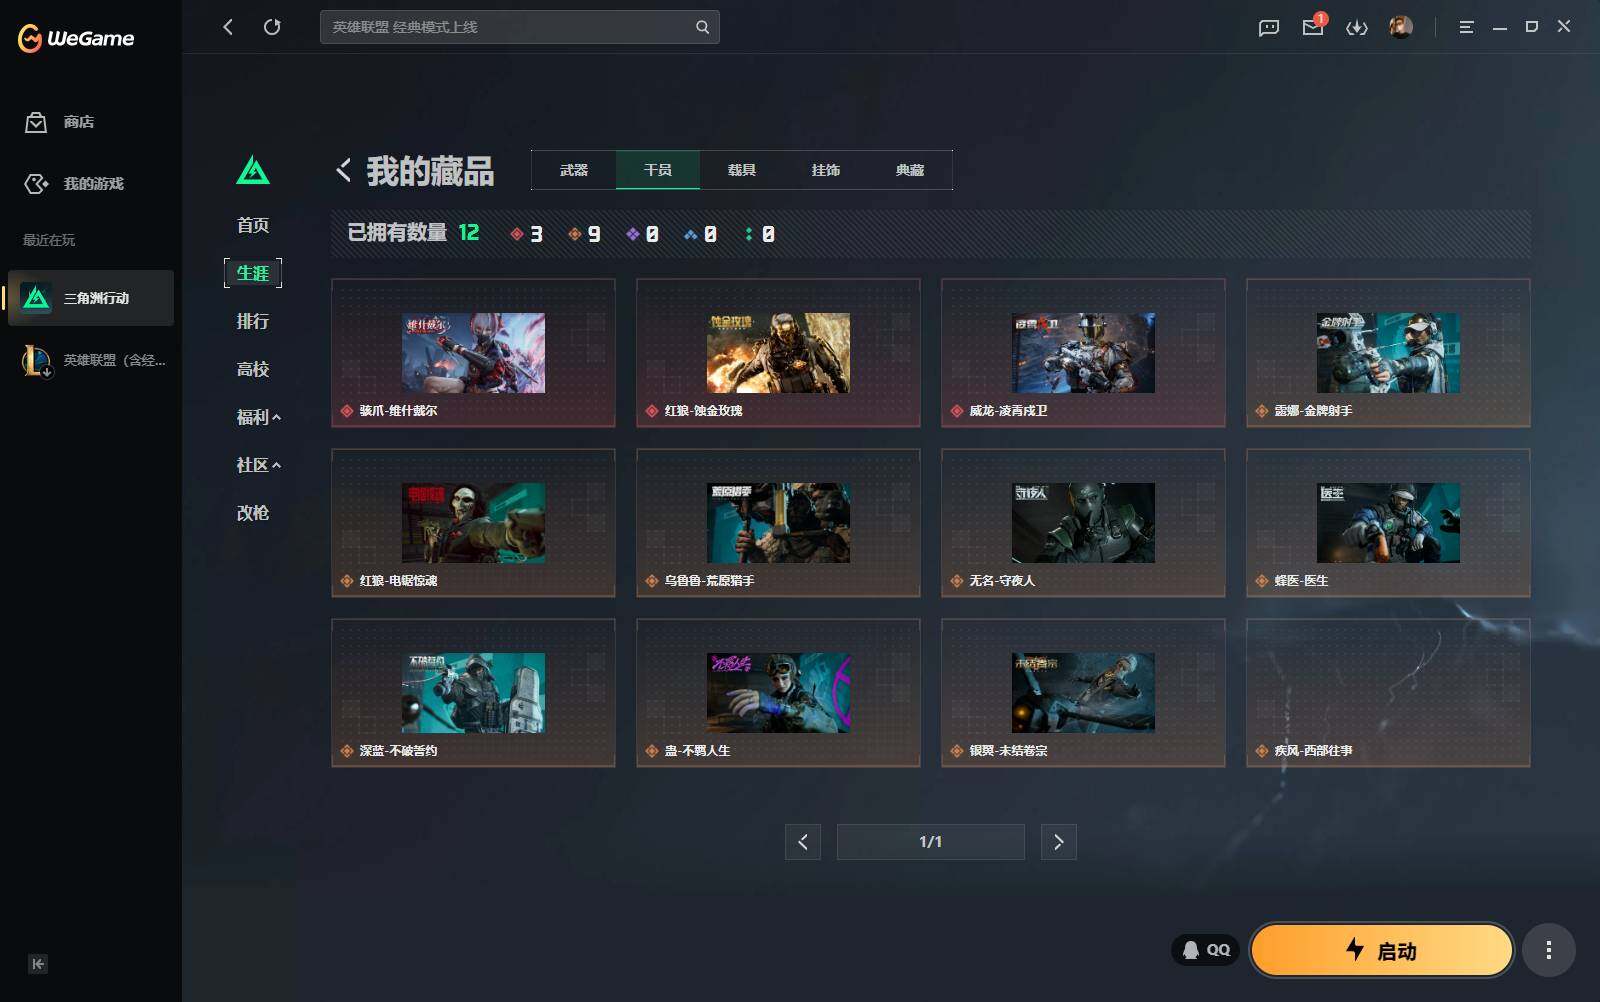
Task: Open the 深蓝-不破誓约 operator card
Action: (473, 693)
